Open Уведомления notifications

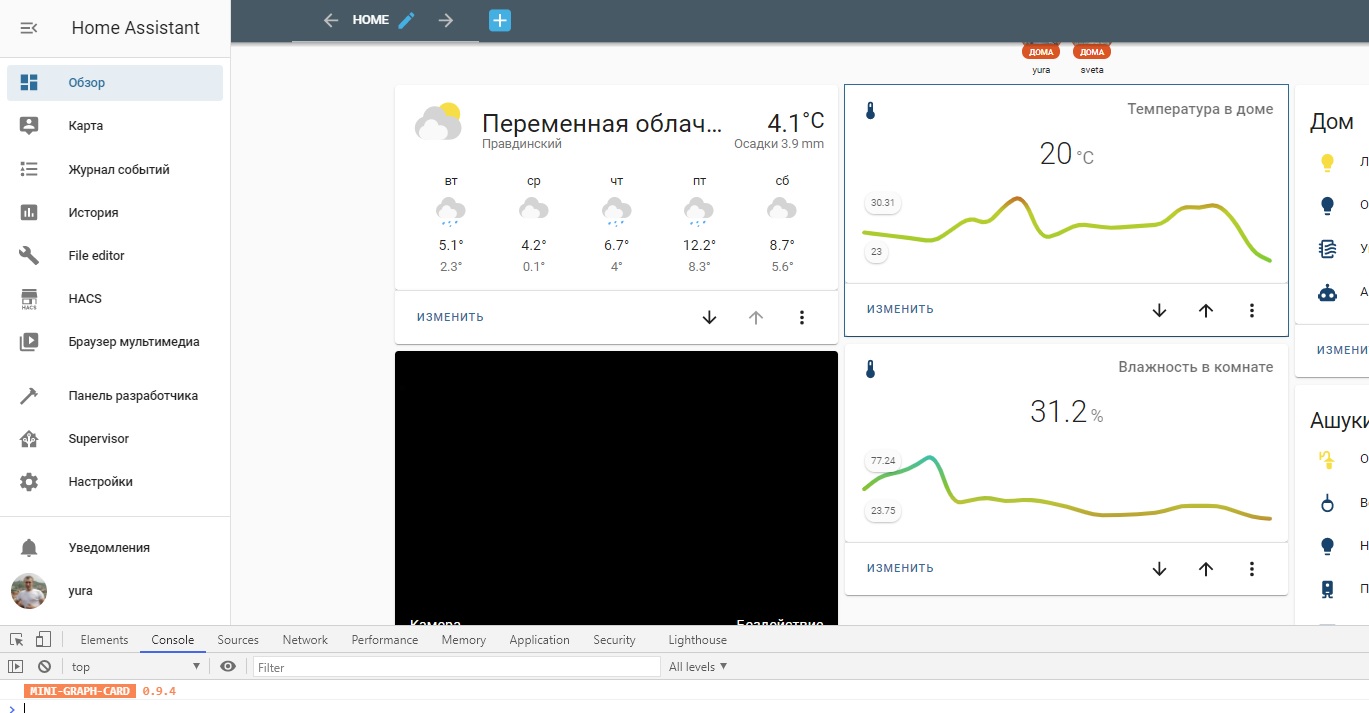pyautogui.click(x=115, y=547)
